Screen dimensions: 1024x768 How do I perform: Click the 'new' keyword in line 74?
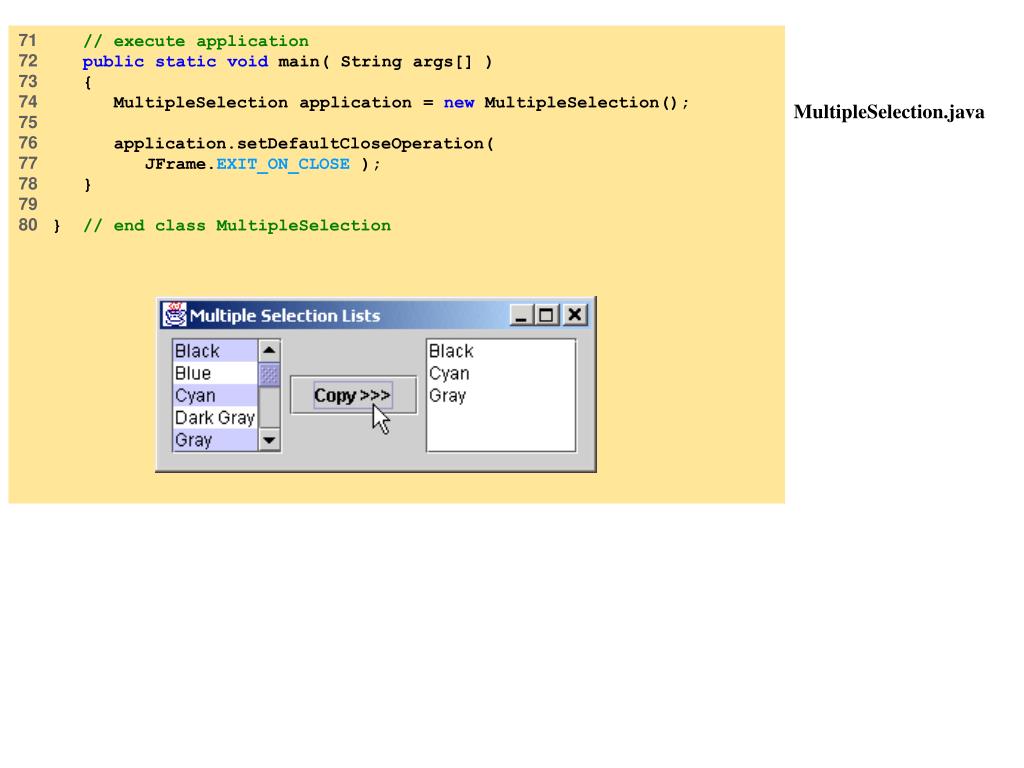pyautogui.click(x=458, y=103)
